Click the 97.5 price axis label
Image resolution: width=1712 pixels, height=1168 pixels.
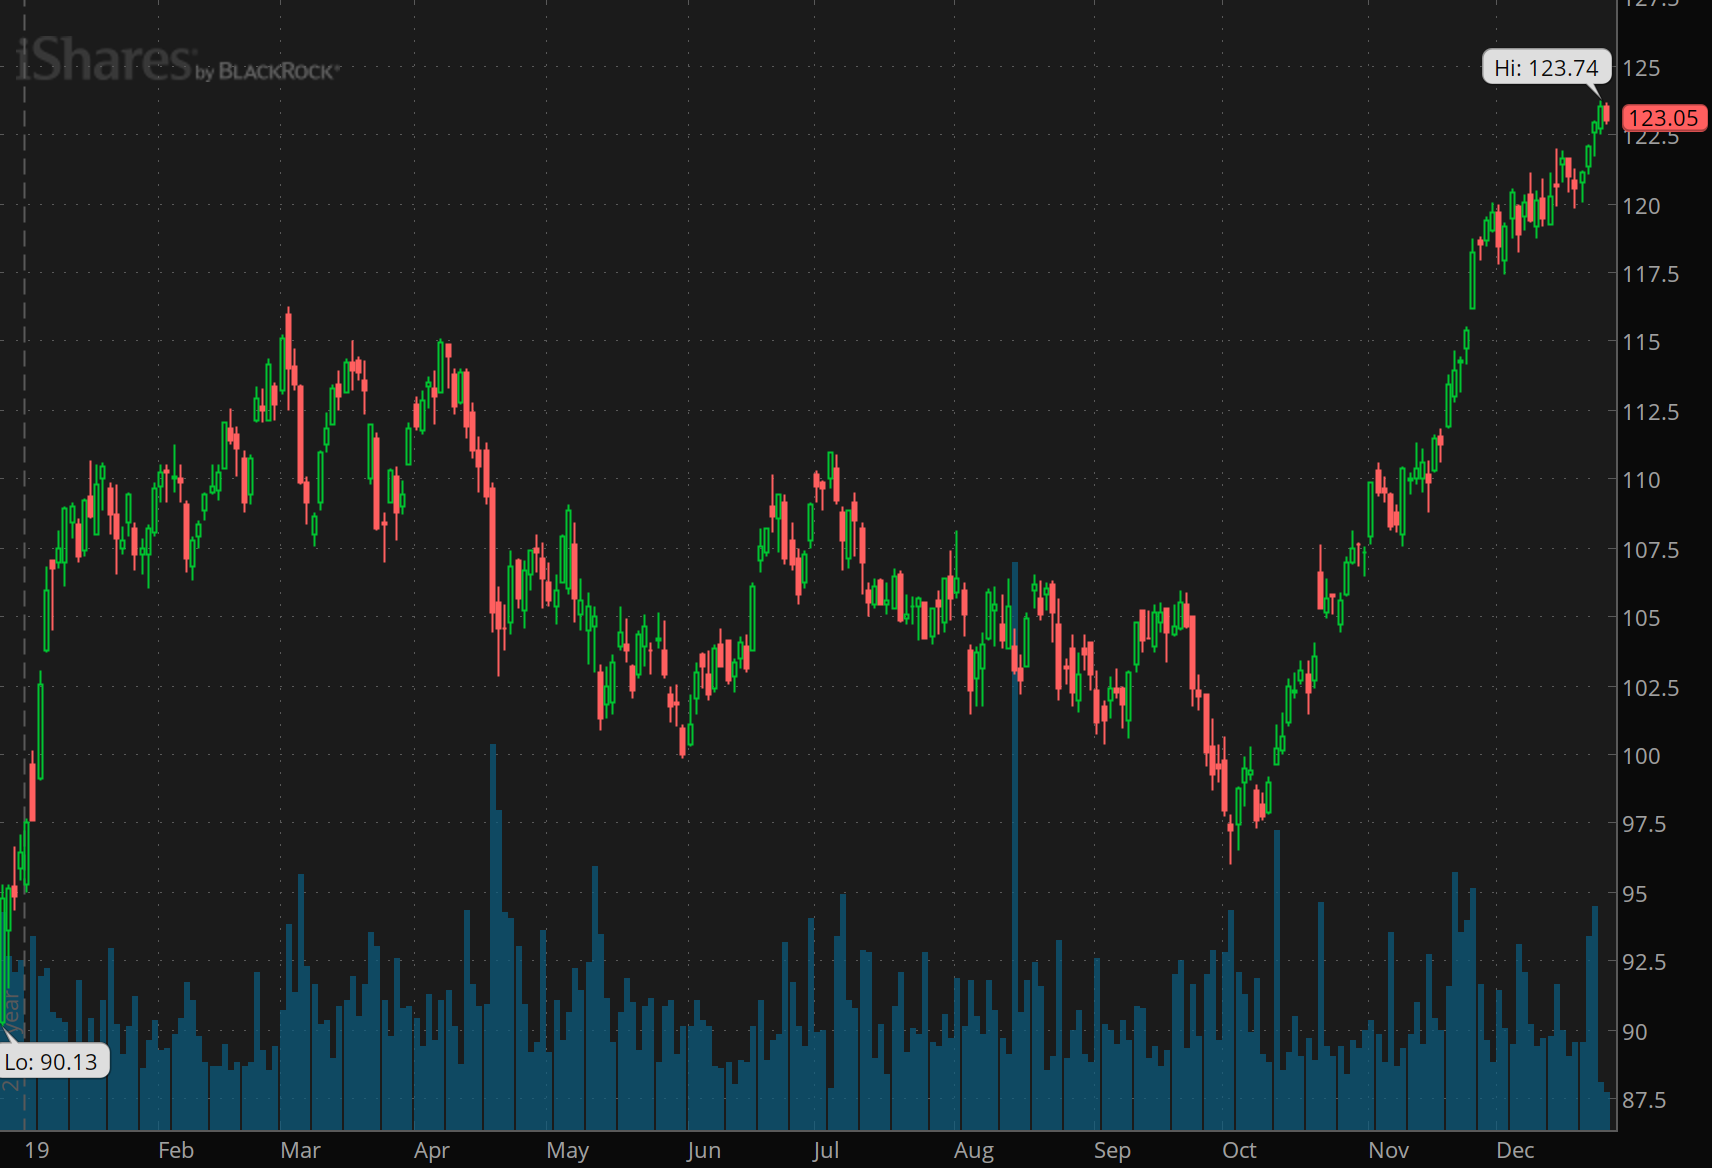coord(1645,824)
